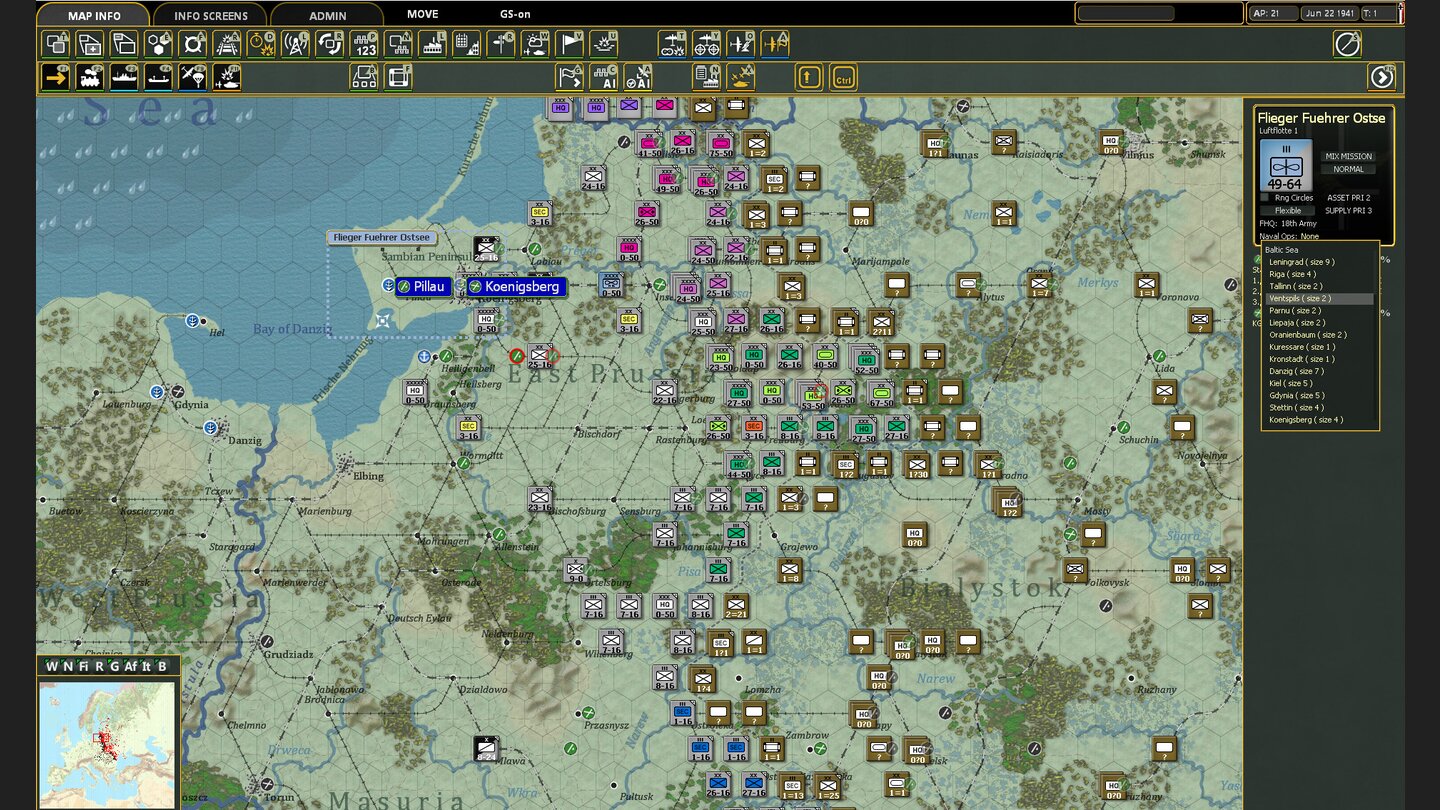Open the MAP INFO tab

pos(94,15)
